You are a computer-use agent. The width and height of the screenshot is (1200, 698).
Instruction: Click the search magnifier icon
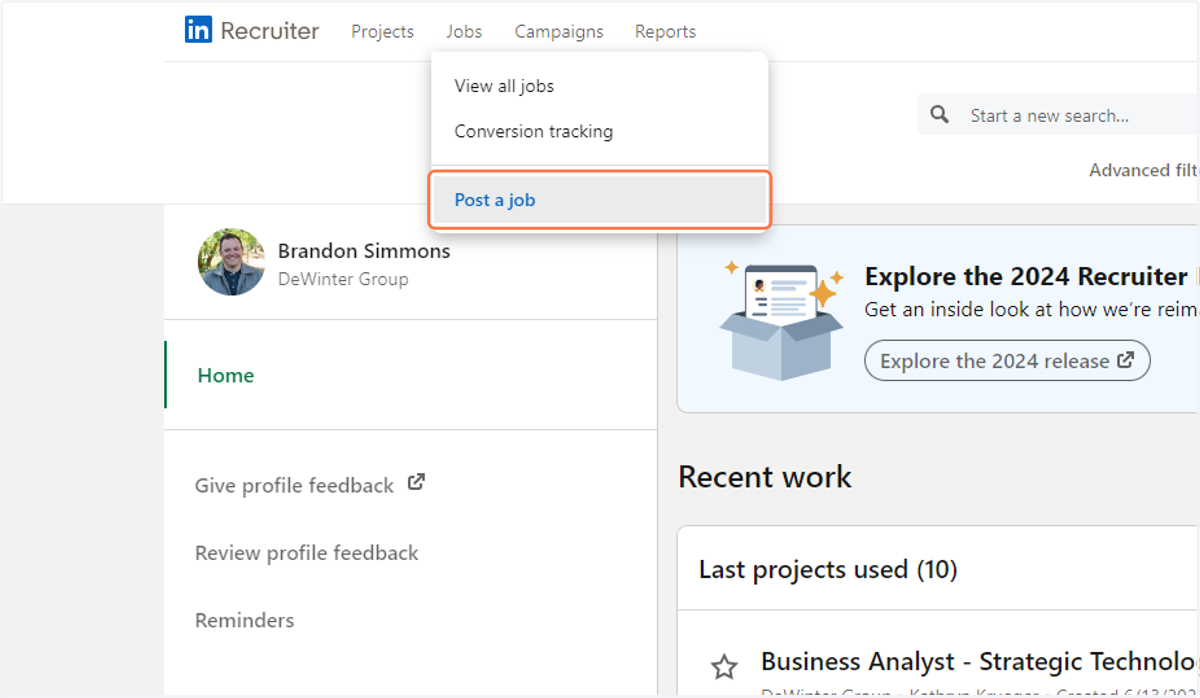939,115
